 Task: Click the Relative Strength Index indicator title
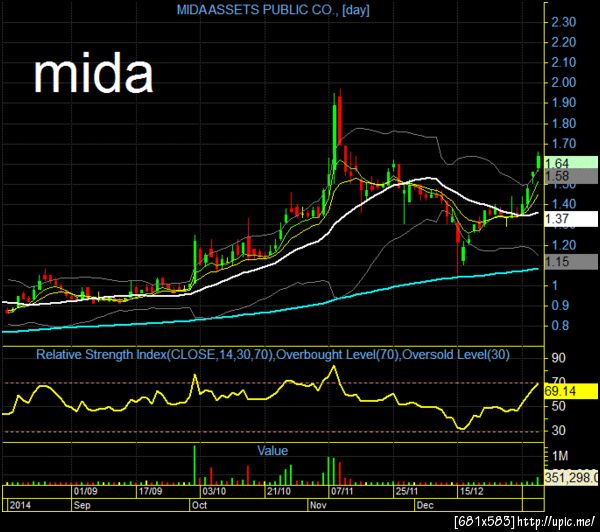pos(272,354)
